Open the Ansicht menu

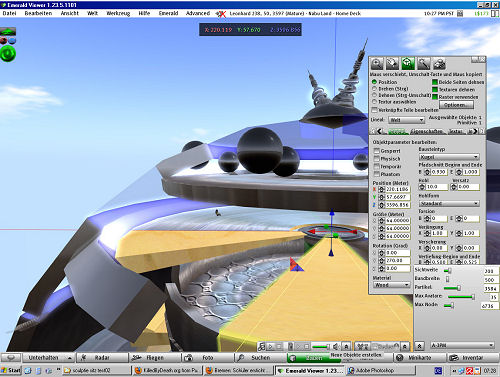point(69,13)
